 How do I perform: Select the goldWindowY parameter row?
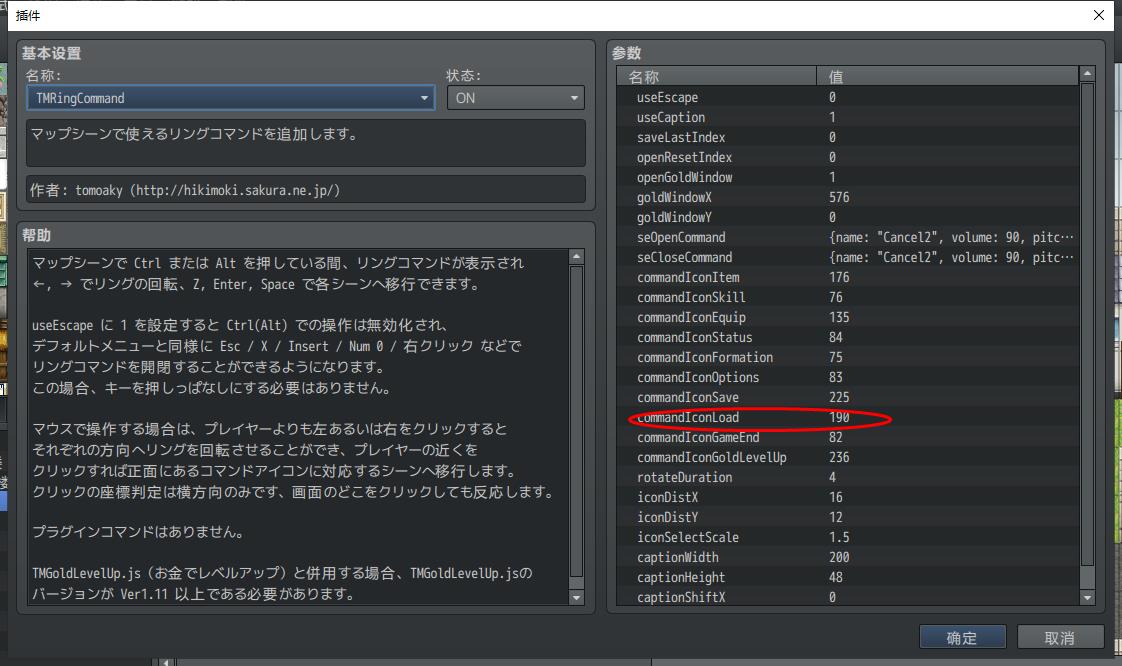coord(848,217)
